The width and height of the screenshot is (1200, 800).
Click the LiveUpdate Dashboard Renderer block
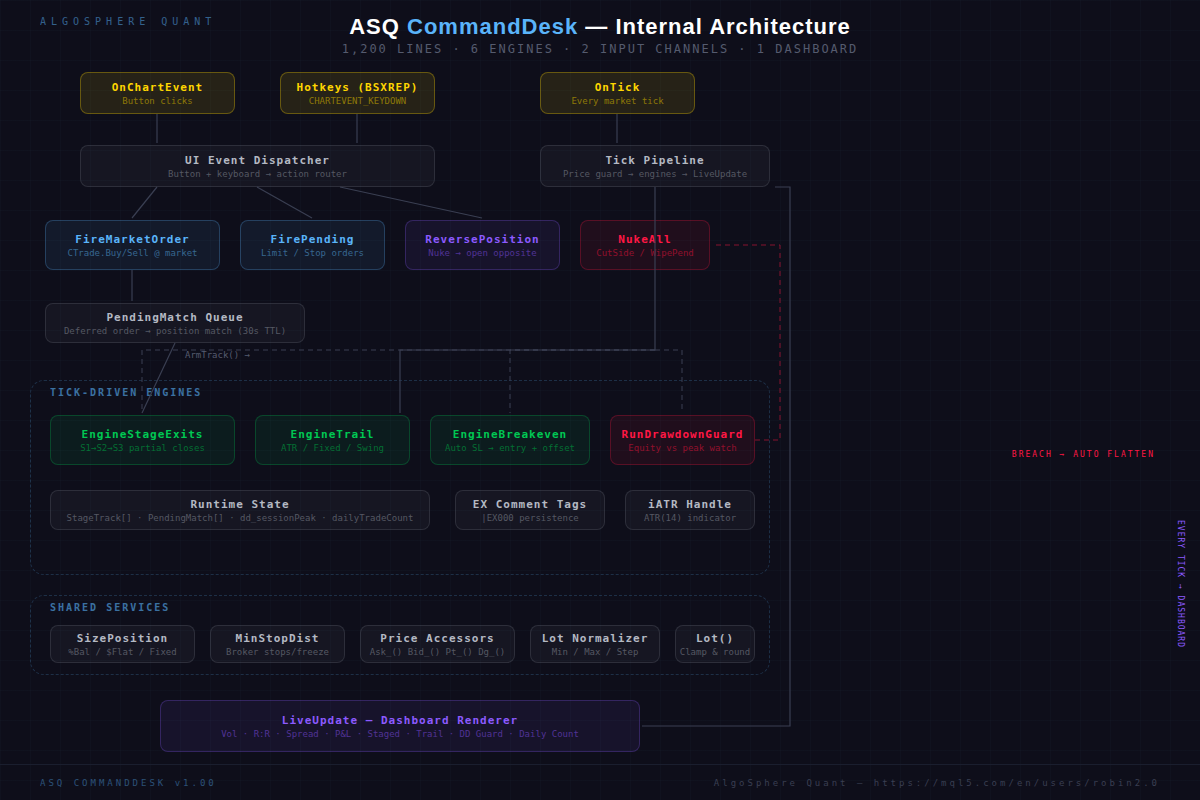(x=400, y=726)
